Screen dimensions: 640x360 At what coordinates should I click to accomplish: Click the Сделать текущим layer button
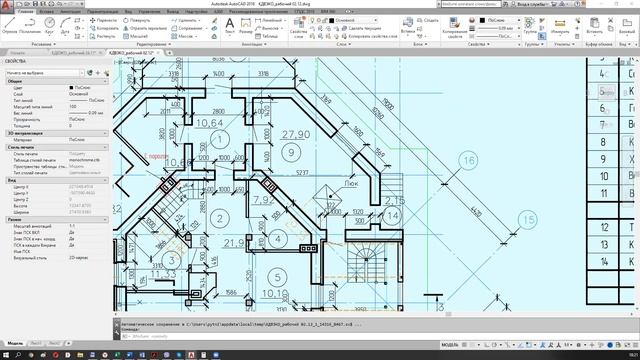pyautogui.click(x=362, y=28)
